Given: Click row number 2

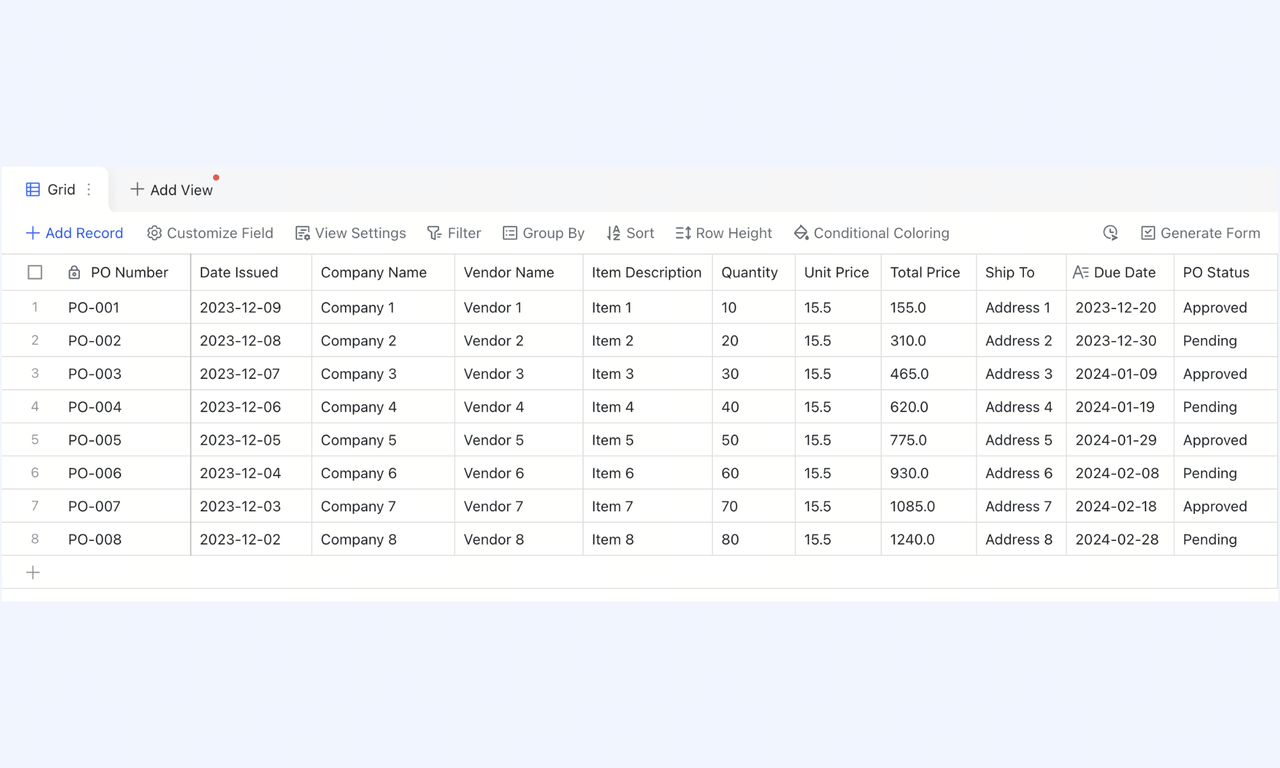Looking at the screenshot, I should 35,340.
